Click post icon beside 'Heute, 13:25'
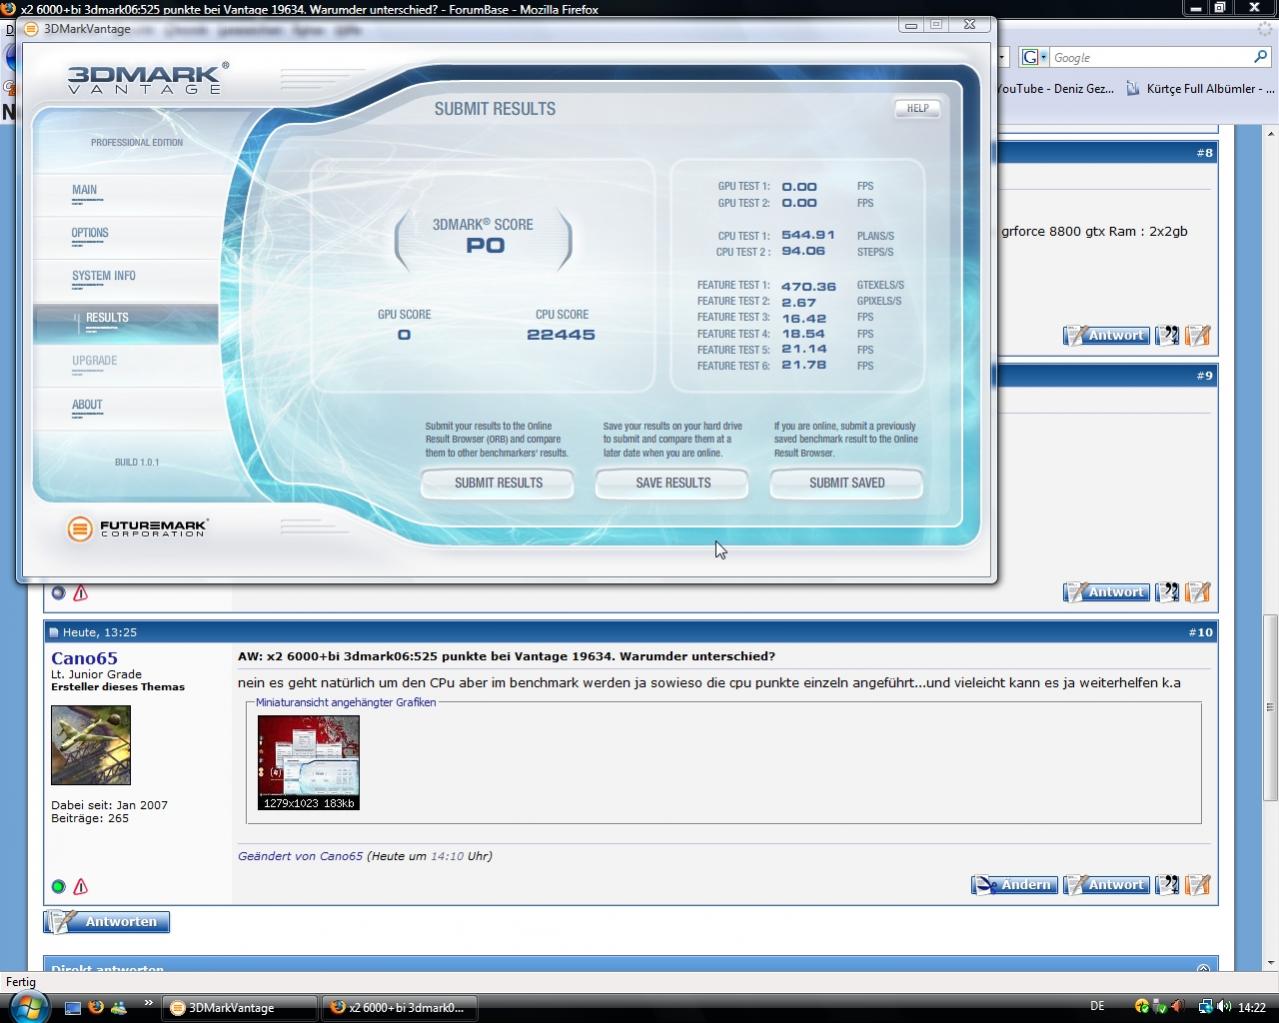This screenshot has width=1279, height=1023. click(53, 632)
